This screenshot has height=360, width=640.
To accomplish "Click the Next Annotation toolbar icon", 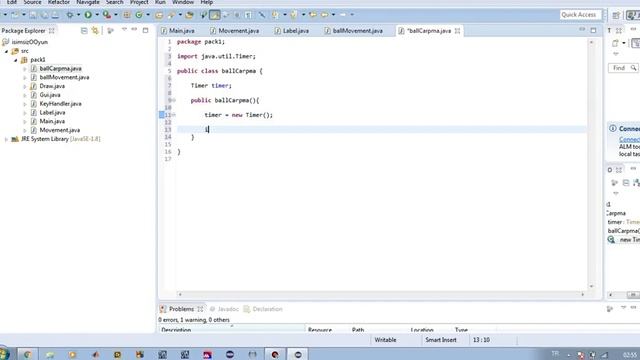I will [276, 15].
